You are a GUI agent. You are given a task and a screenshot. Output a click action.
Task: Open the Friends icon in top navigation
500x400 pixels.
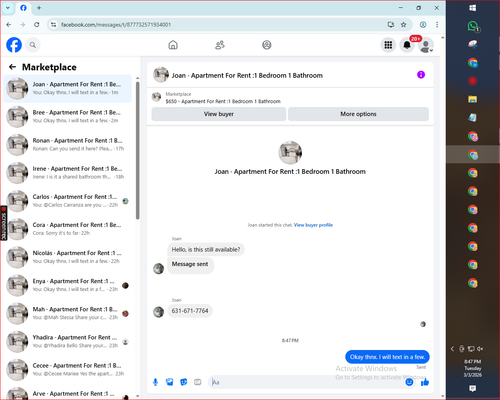coord(220,45)
